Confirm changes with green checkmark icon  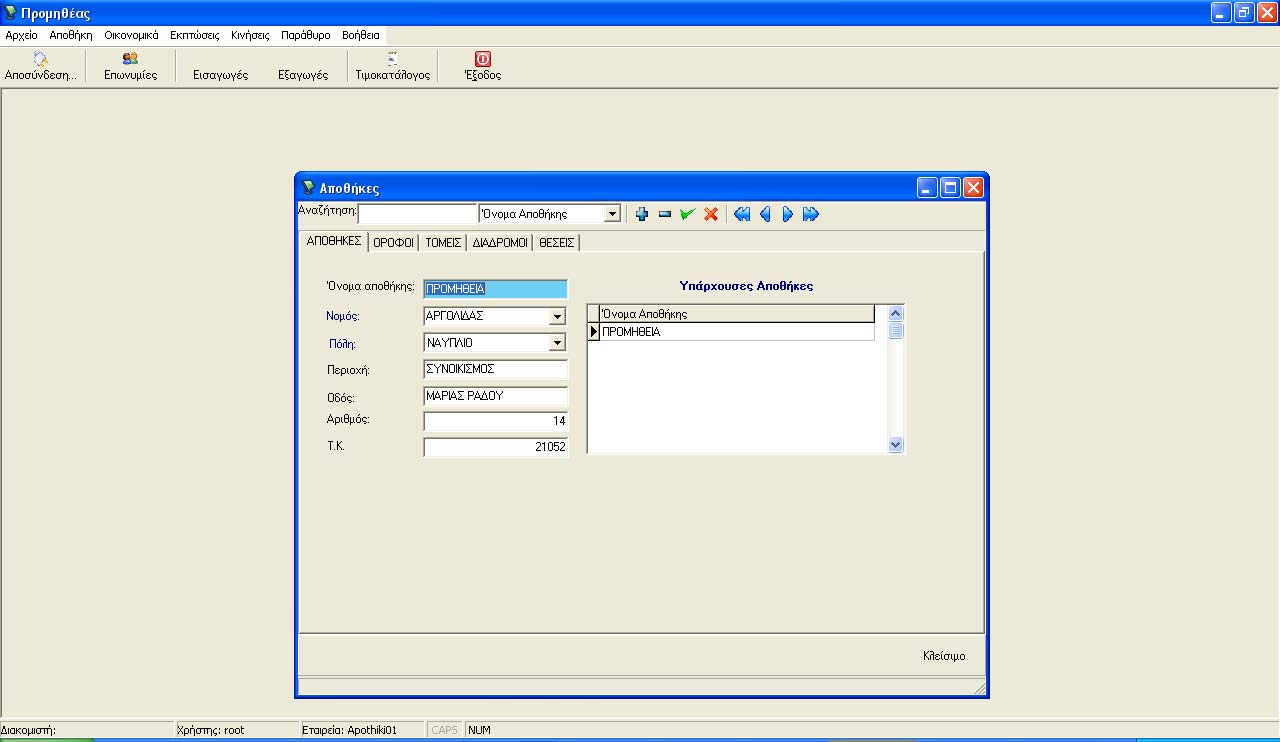click(687, 214)
